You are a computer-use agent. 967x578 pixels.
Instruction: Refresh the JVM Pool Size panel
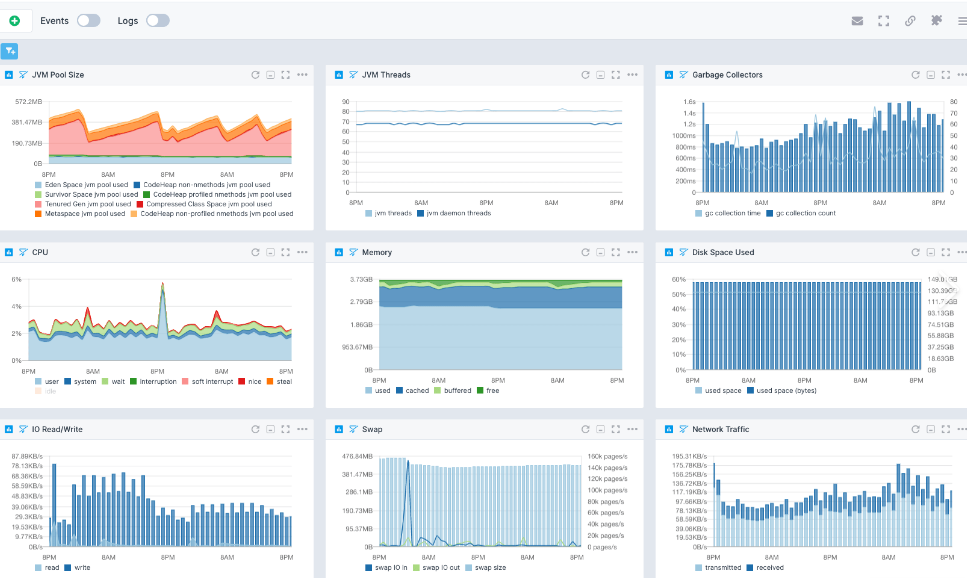pyautogui.click(x=255, y=75)
